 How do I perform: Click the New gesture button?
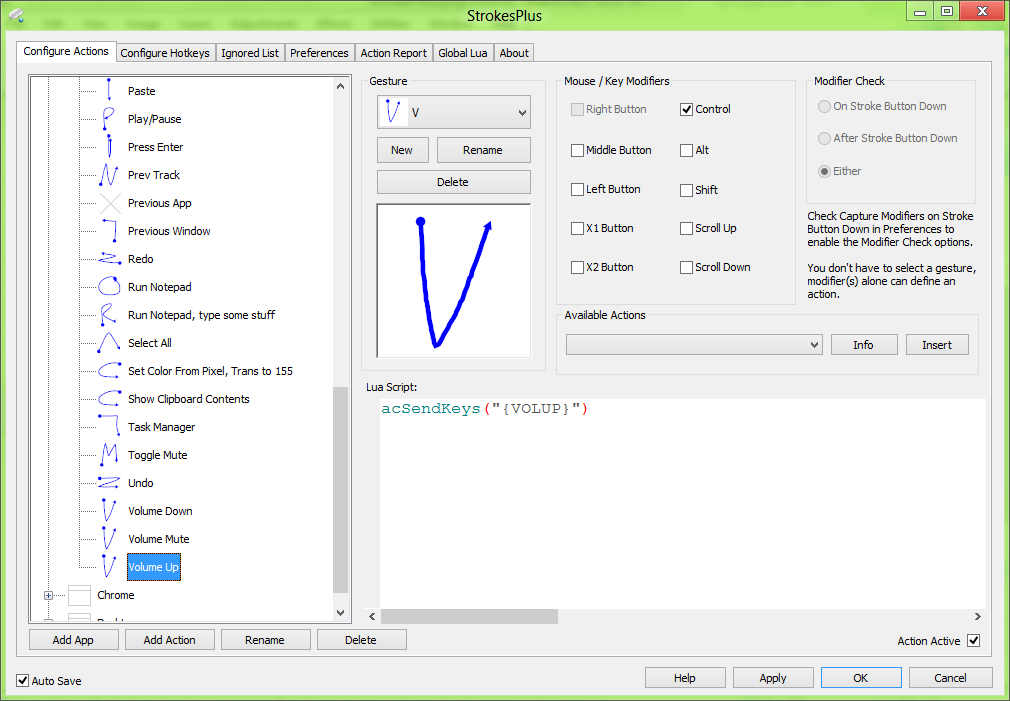[x=402, y=149]
